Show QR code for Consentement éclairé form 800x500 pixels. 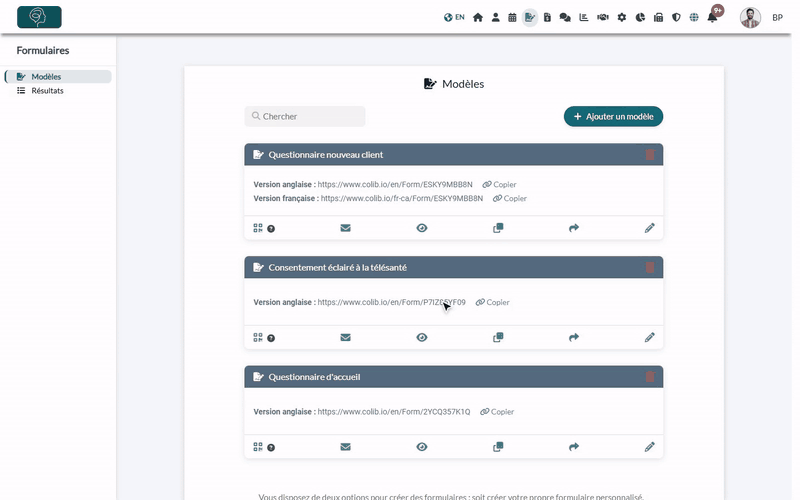coord(258,338)
